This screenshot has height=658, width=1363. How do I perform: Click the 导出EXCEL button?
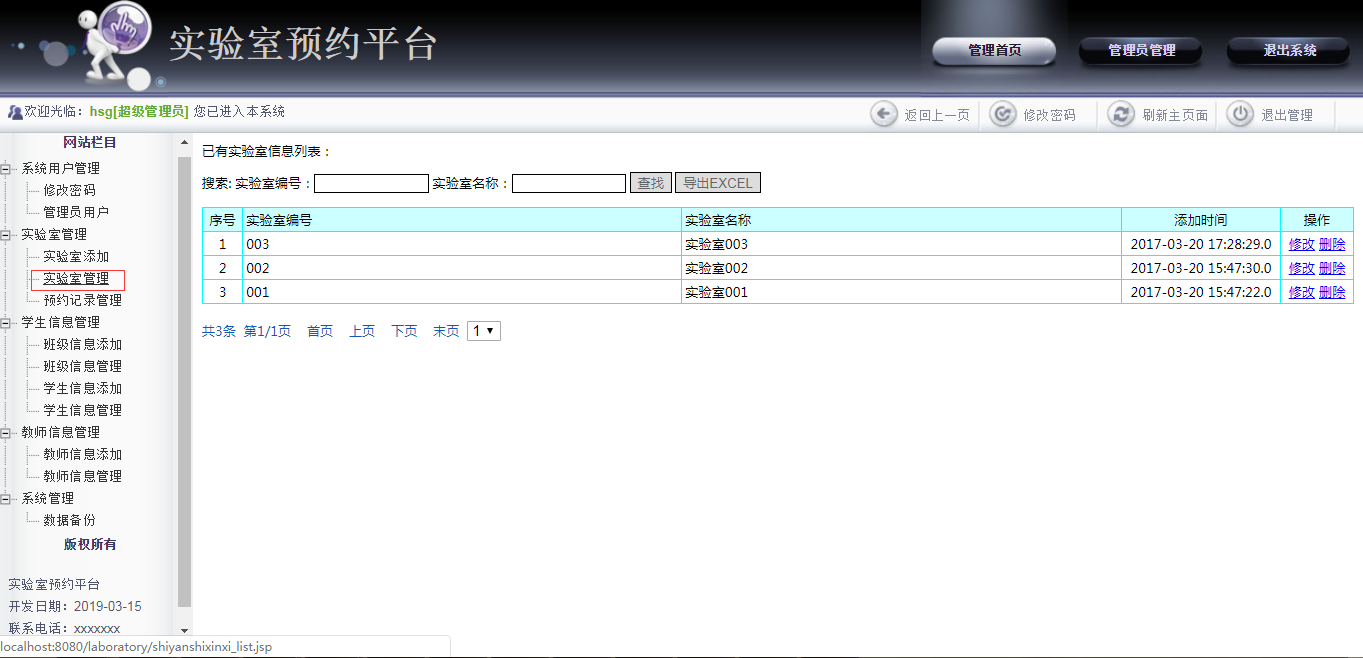coord(718,183)
